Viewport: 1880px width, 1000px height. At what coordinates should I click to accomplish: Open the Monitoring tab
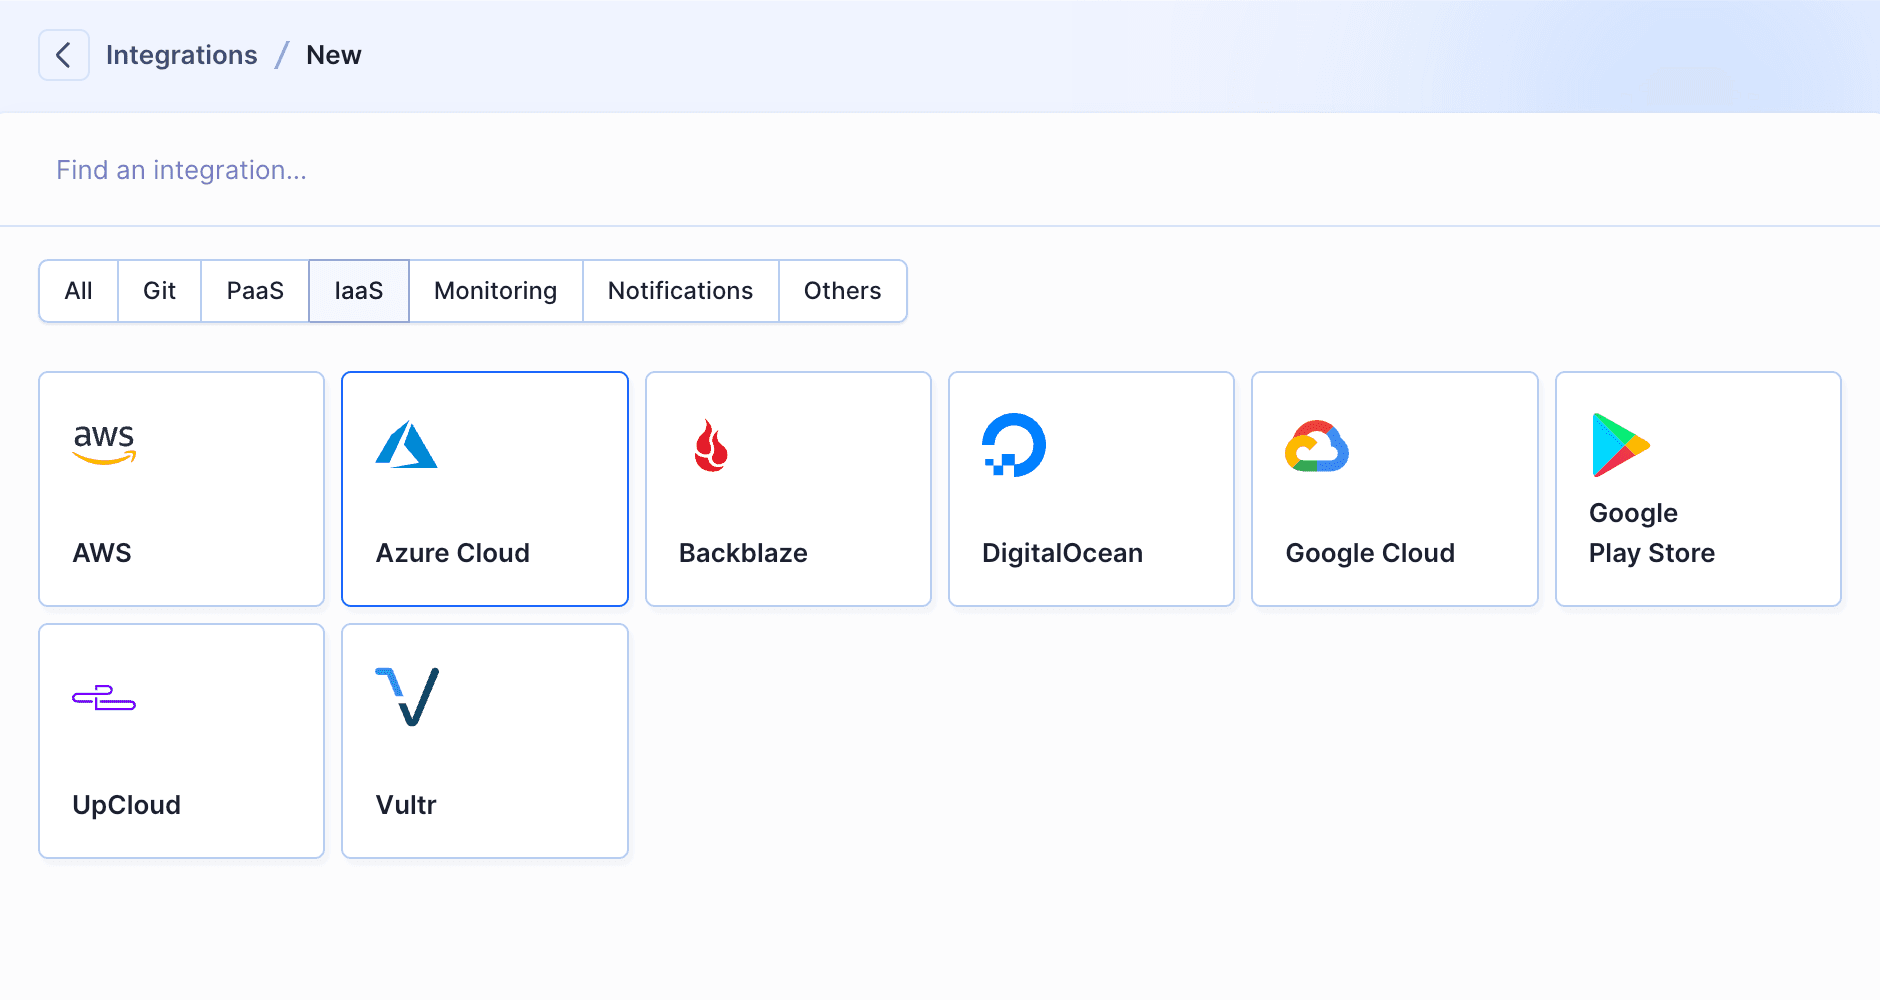click(495, 291)
